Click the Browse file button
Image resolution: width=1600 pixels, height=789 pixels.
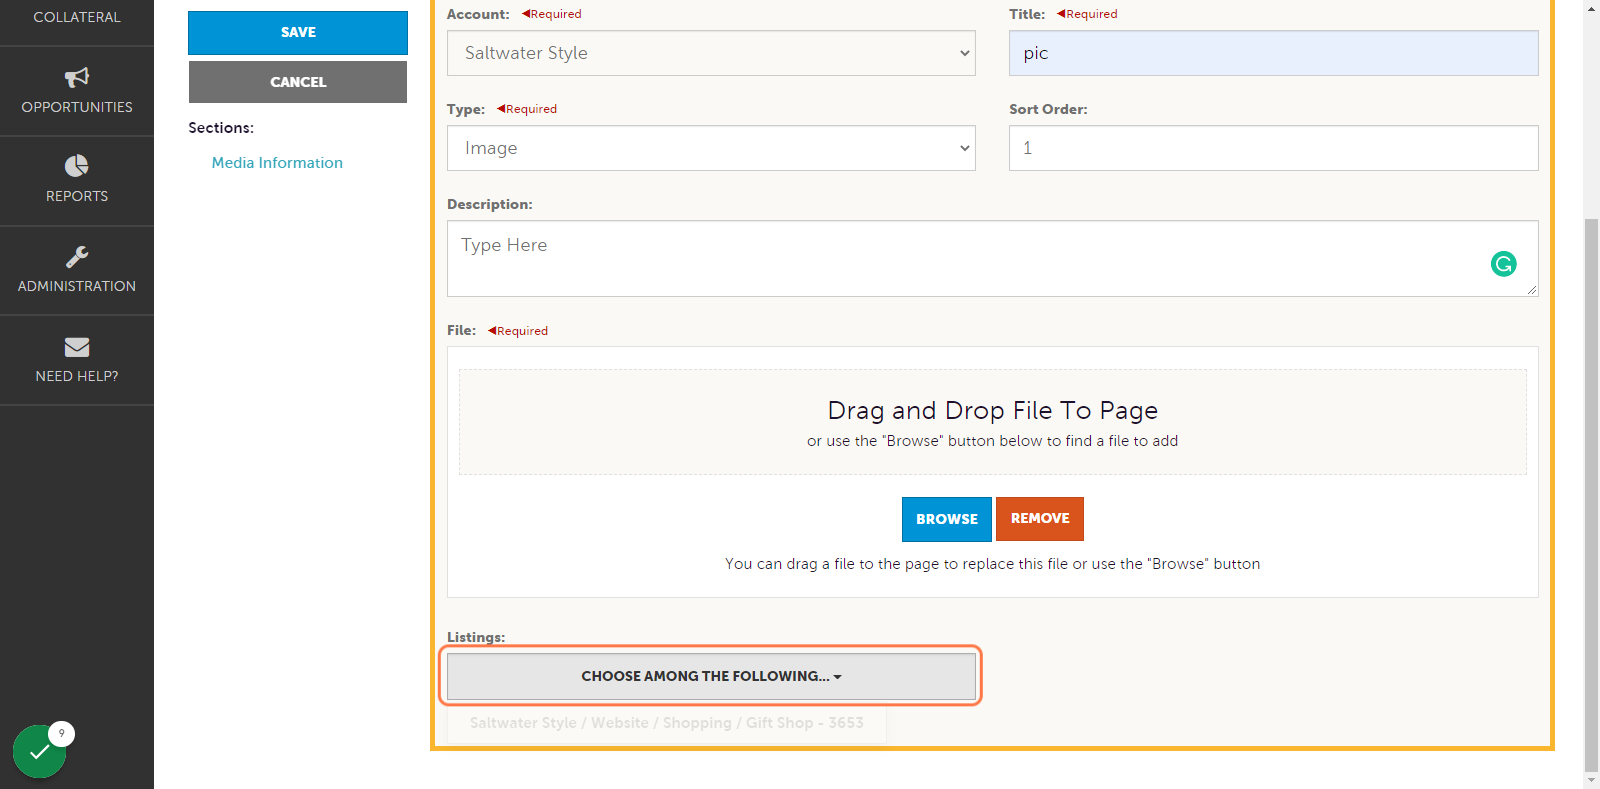(947, 519)
